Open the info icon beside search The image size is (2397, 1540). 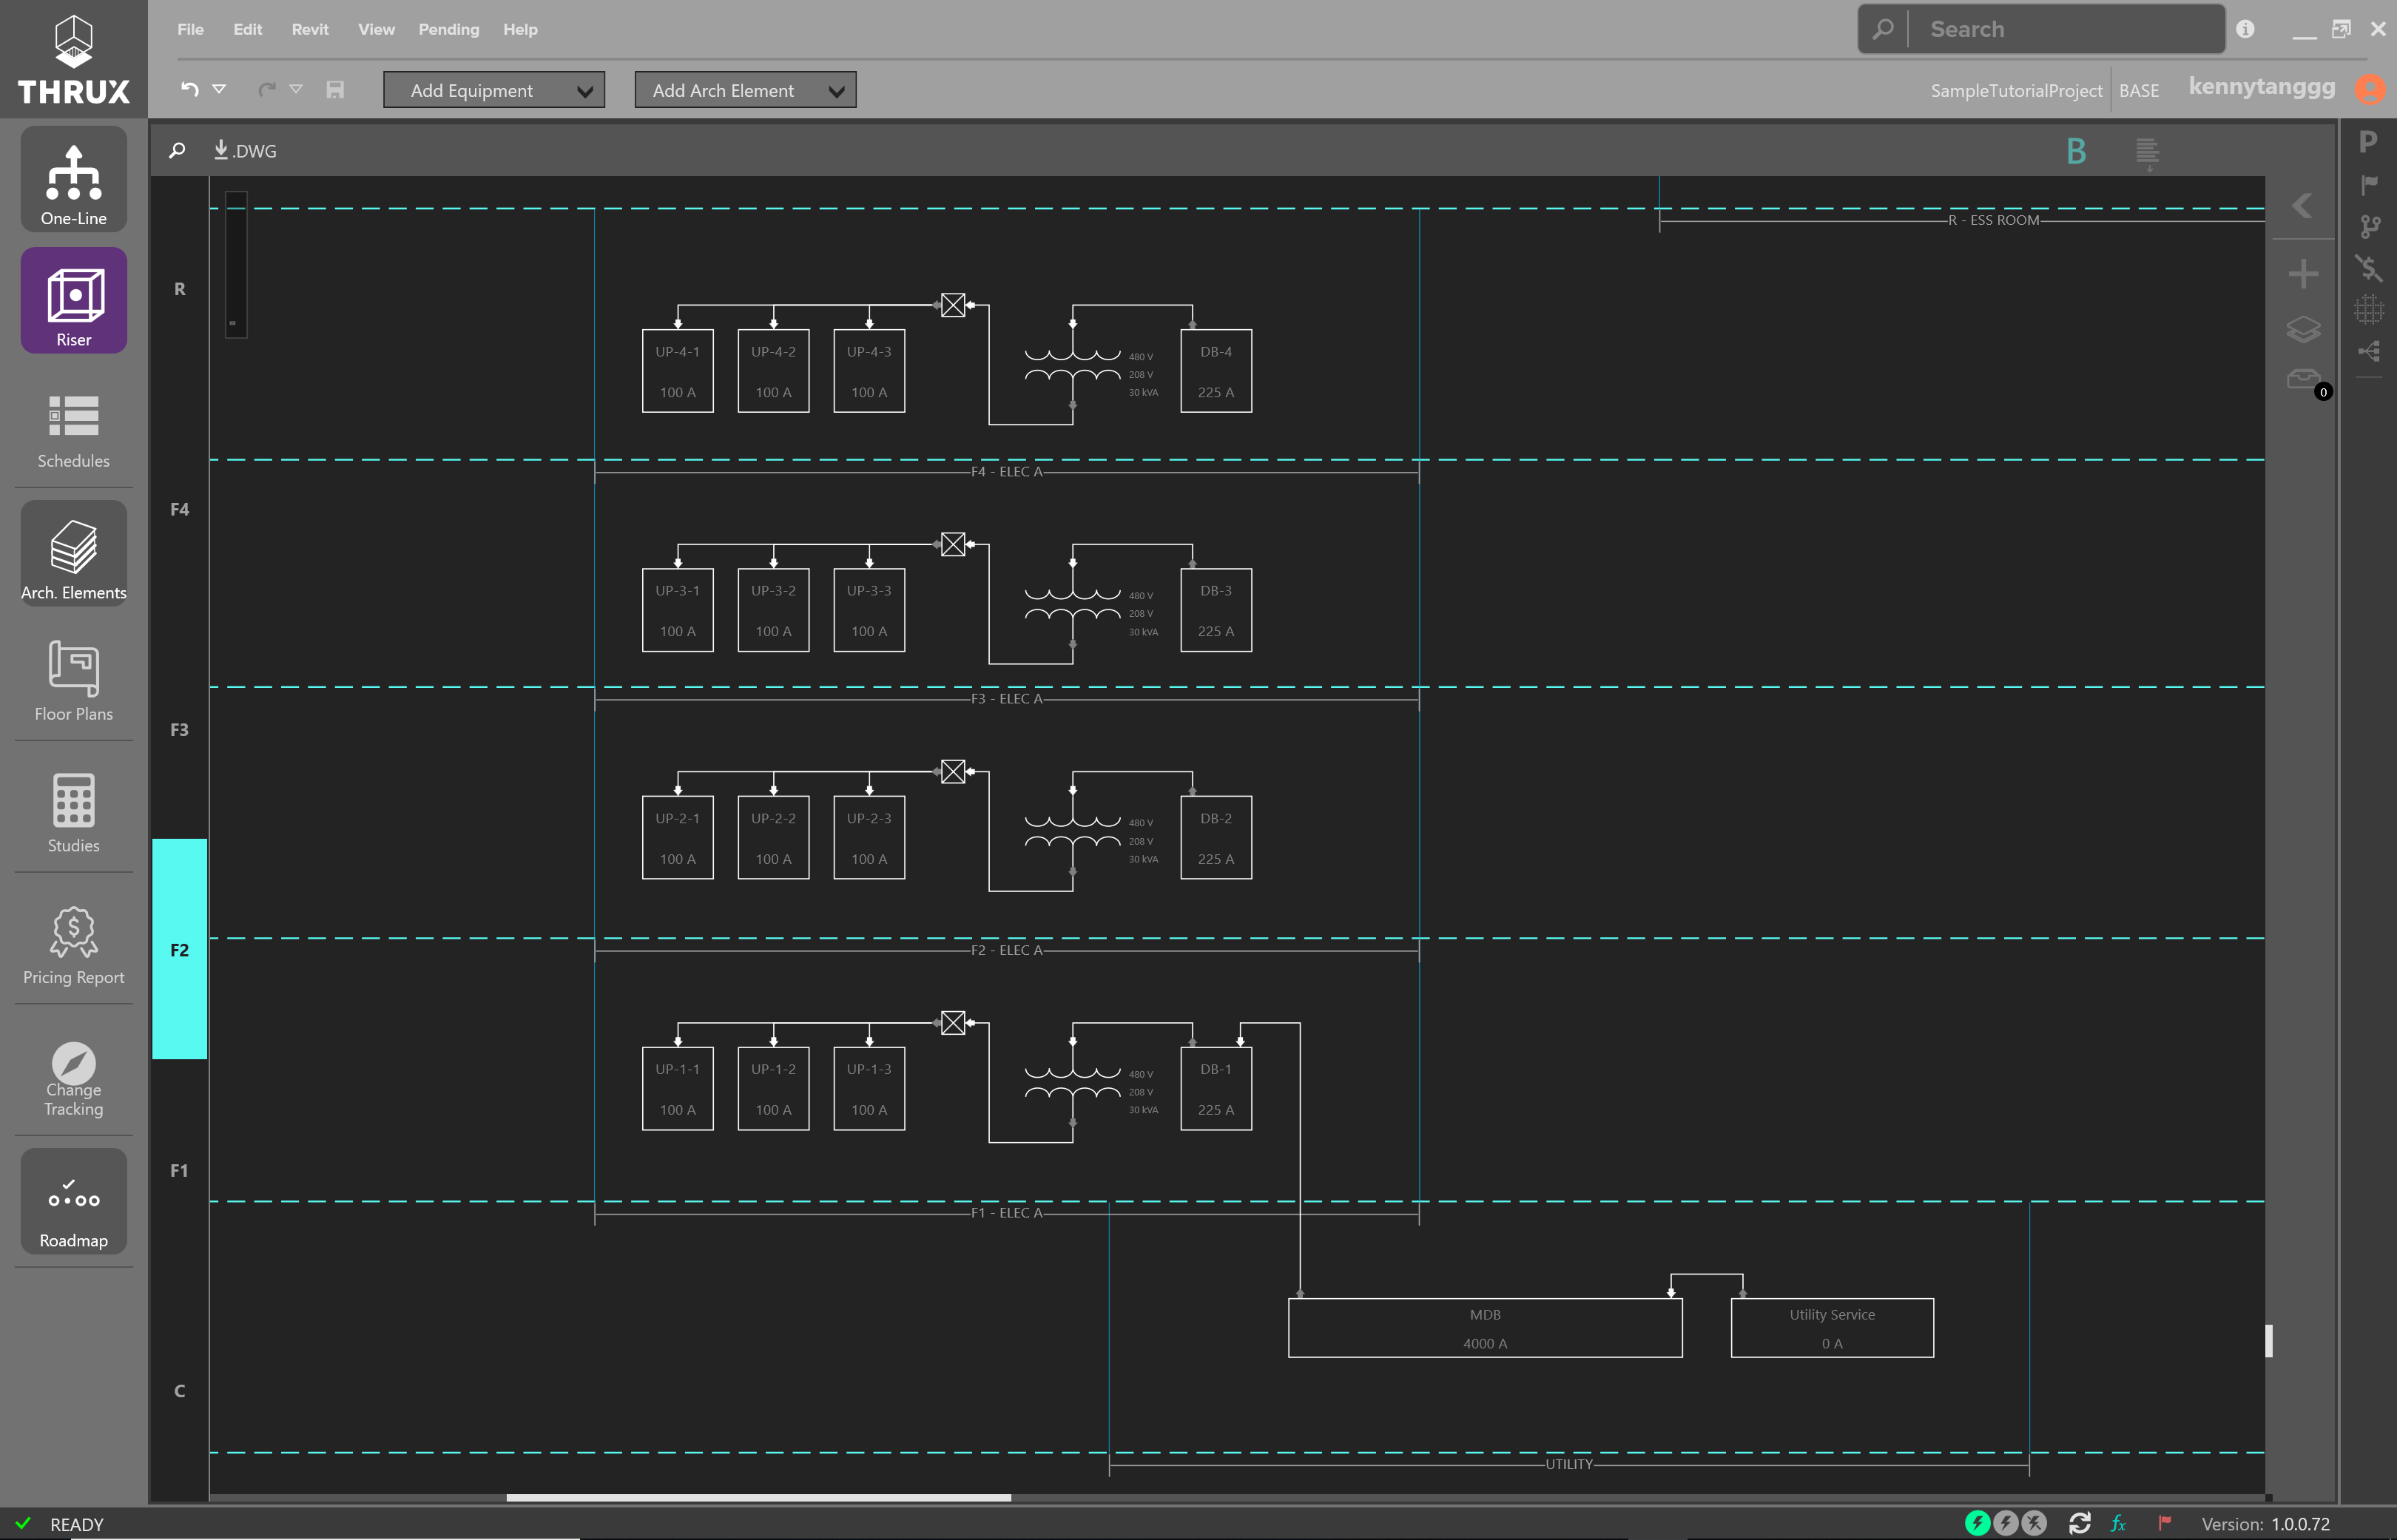(x=2245, y=29)
